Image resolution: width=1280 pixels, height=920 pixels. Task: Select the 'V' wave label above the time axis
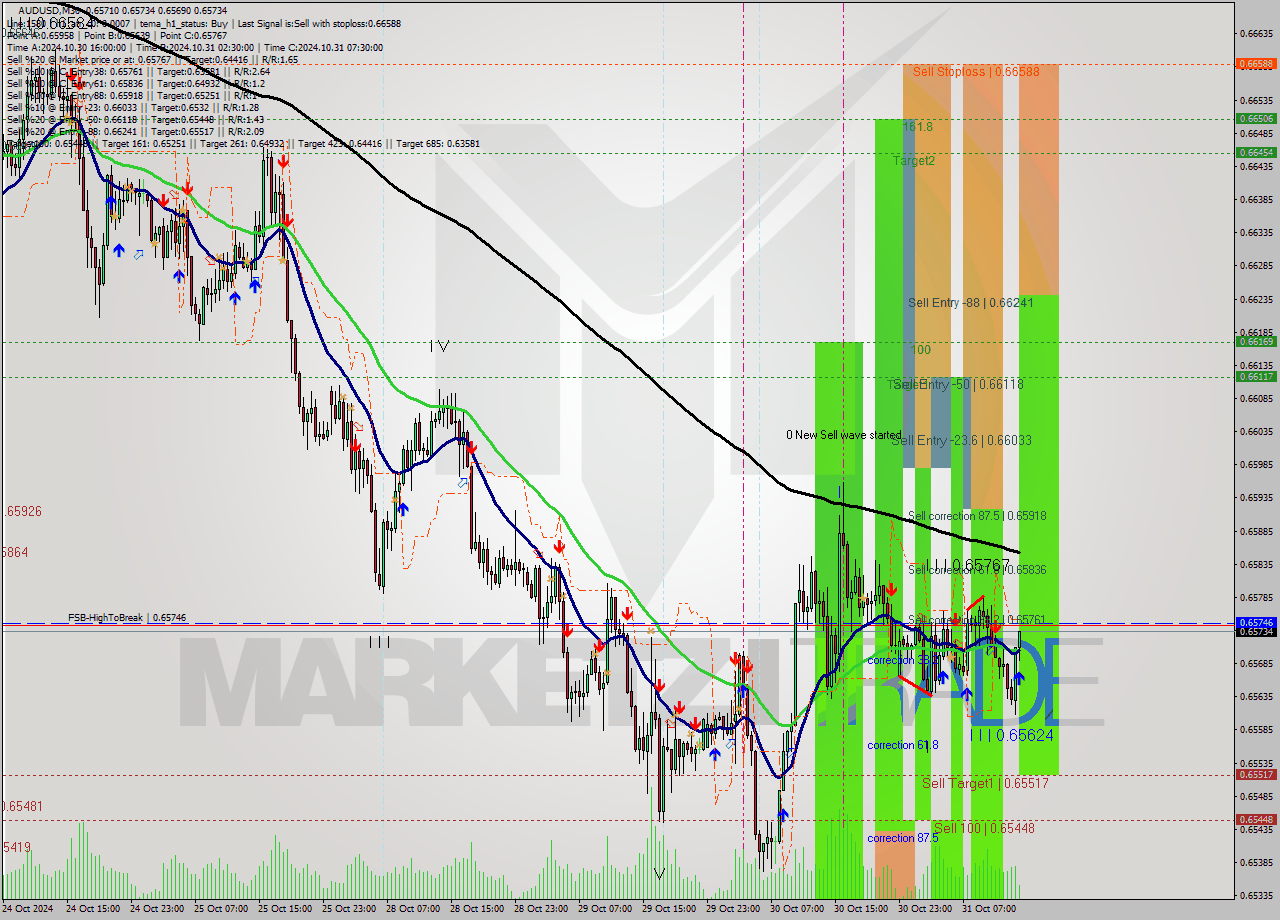click(x=659, y=873)
